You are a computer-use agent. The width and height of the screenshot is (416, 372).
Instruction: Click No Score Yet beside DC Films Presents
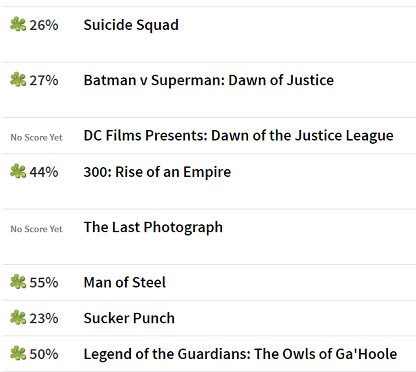click(36, 137)
